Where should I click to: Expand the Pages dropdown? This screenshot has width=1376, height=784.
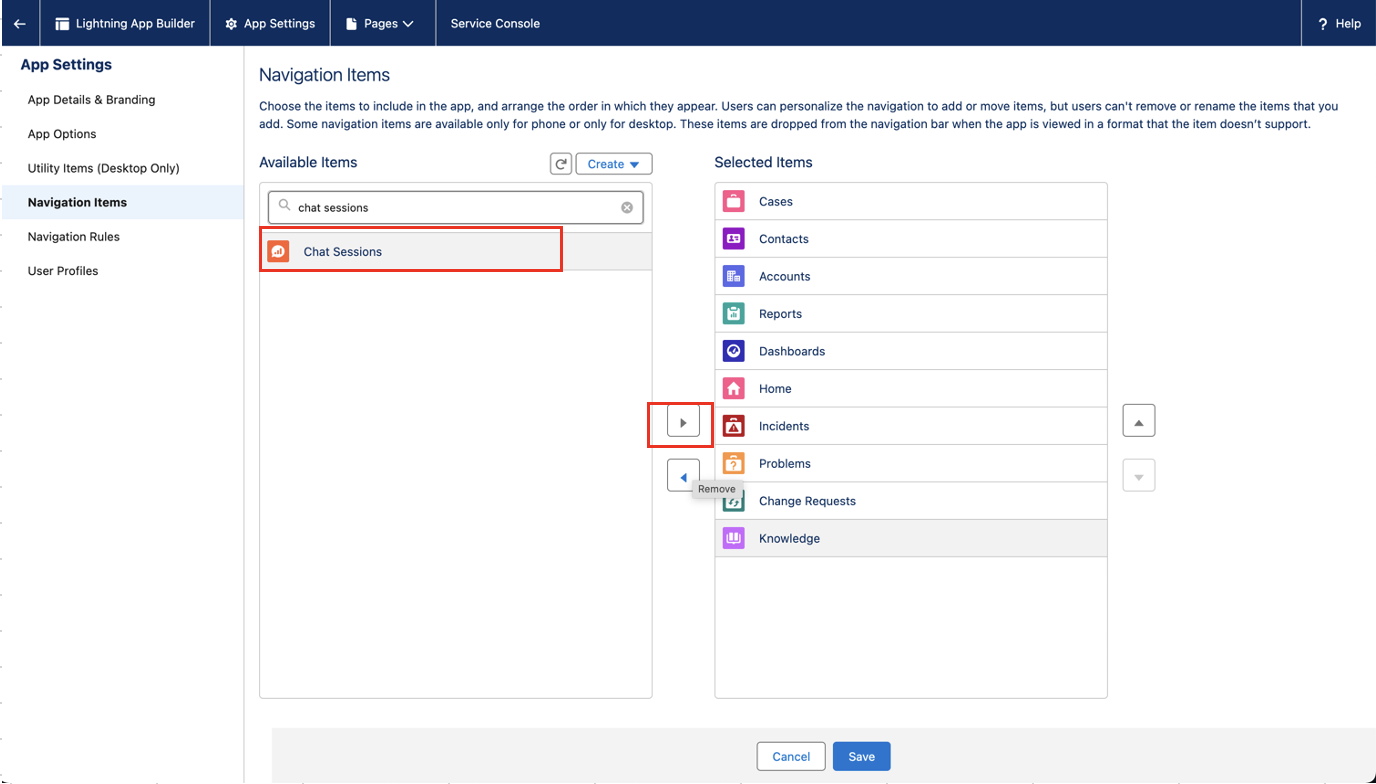pos(380,23)
